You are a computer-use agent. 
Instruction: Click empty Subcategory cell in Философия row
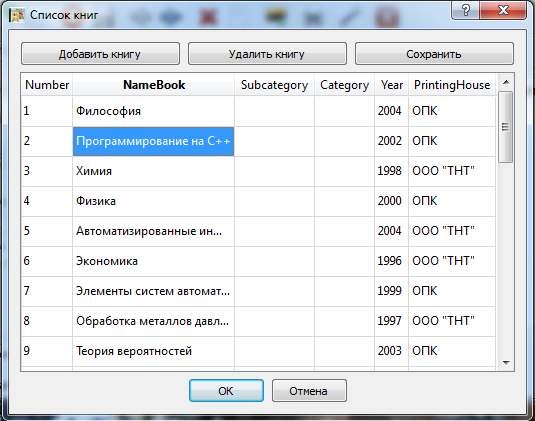tap(274, 111)
